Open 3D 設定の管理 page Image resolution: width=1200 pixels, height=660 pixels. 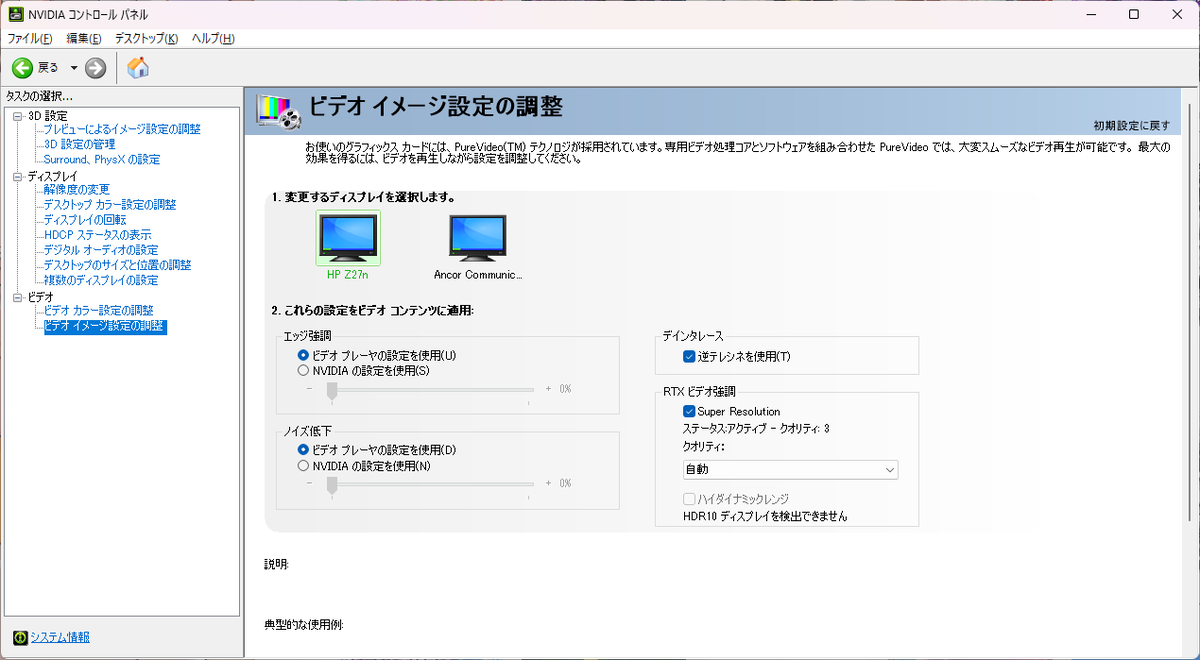click(x=79, y=144)
